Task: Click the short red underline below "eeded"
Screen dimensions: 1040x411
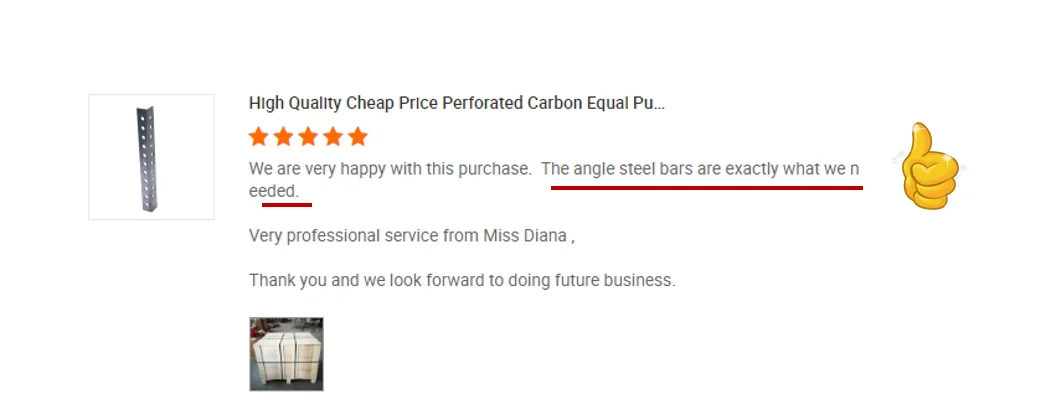Action: [287, 205]
